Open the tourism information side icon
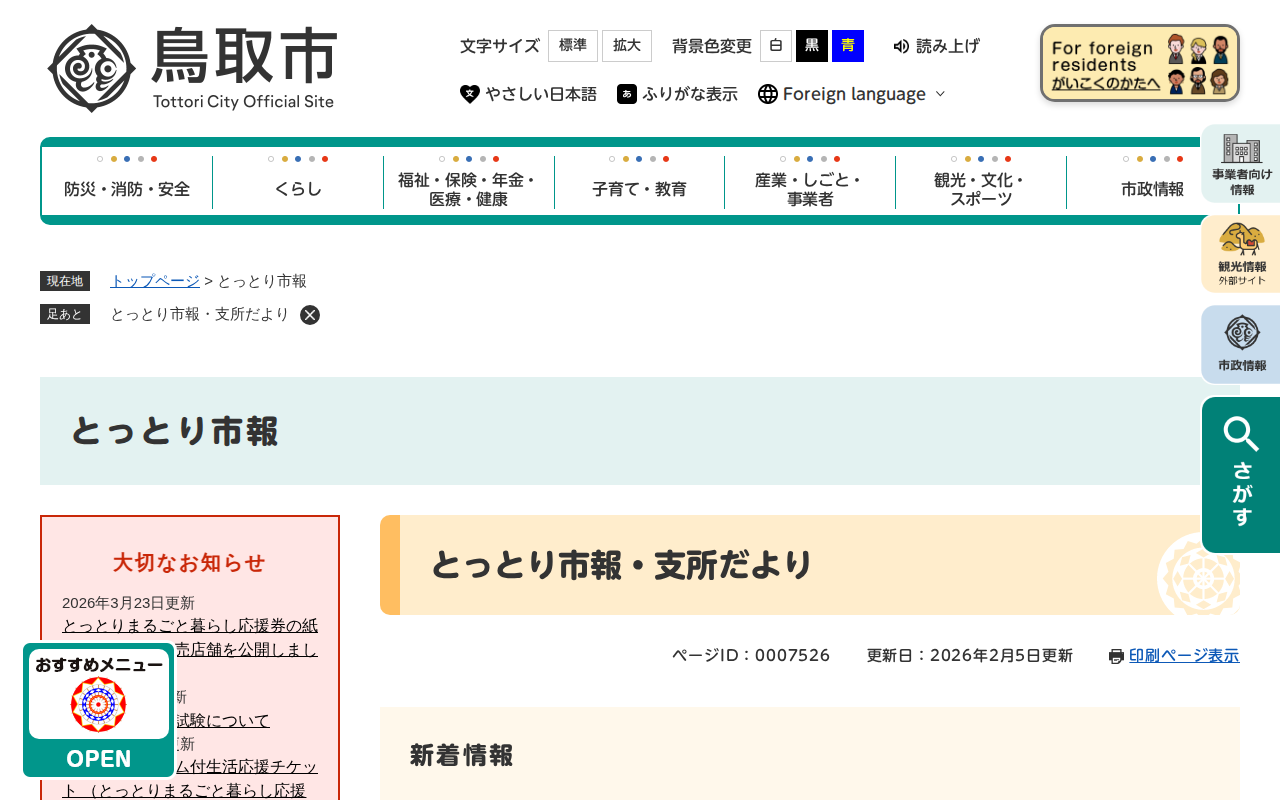 (x=1241, y=254)
